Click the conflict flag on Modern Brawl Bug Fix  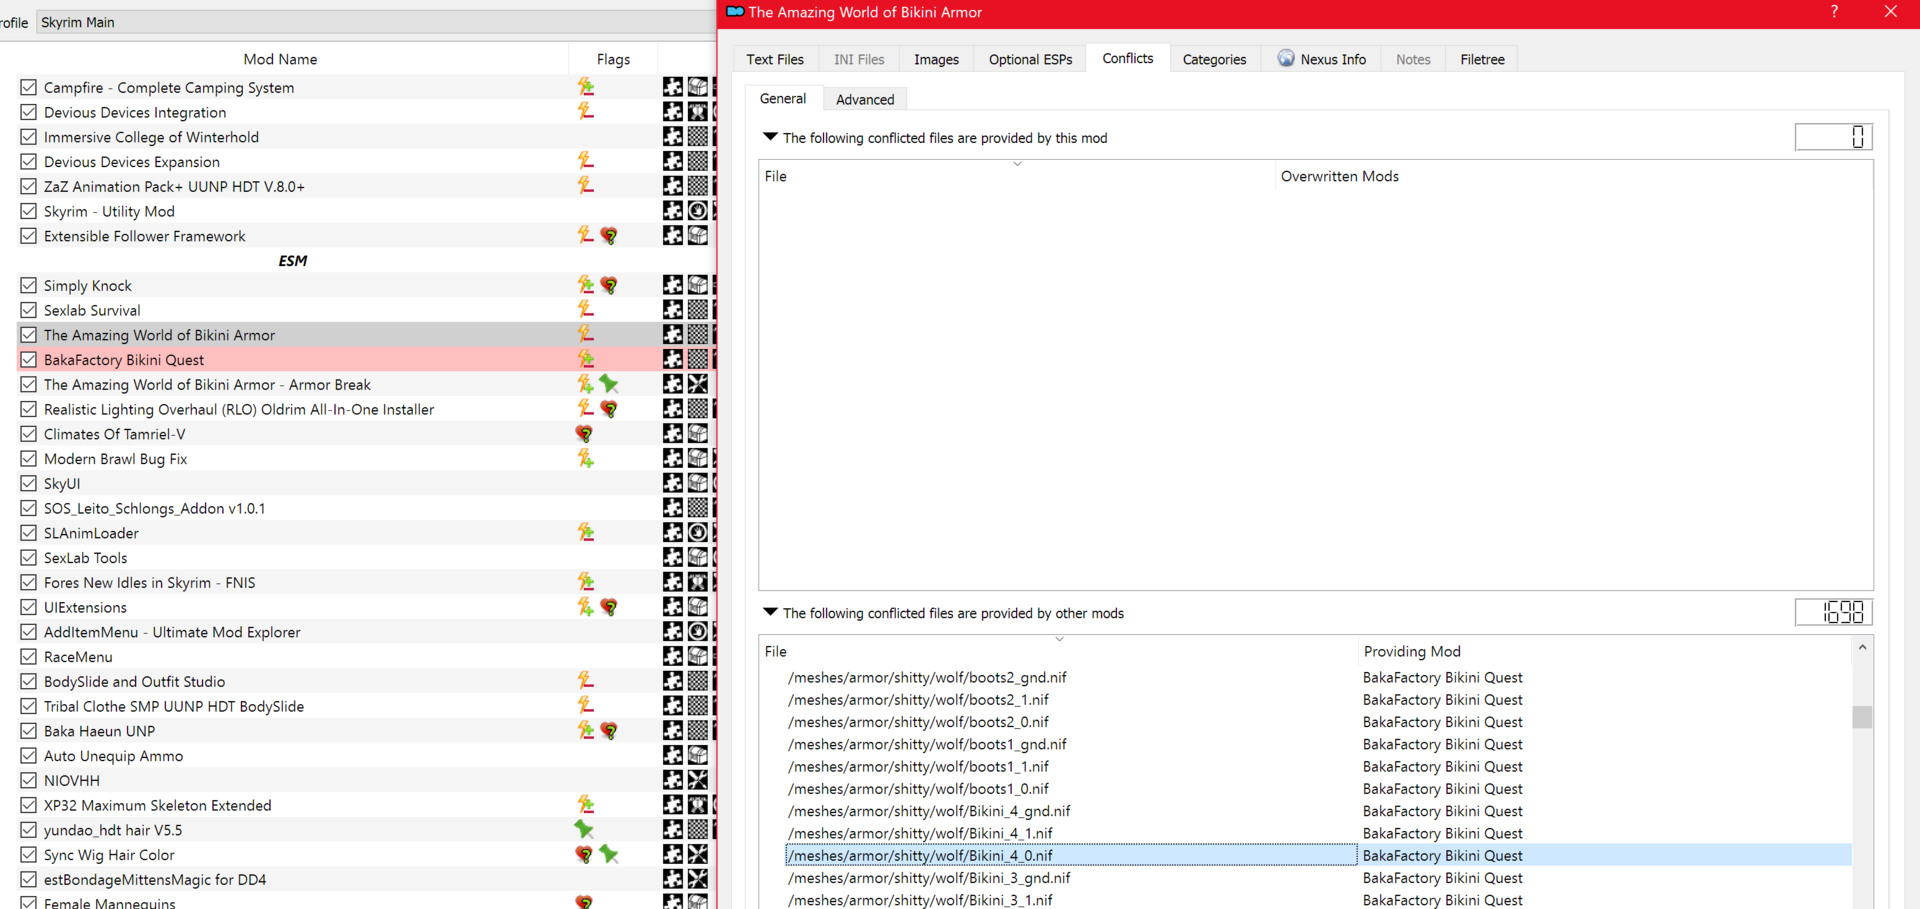(x=586, y=459)
